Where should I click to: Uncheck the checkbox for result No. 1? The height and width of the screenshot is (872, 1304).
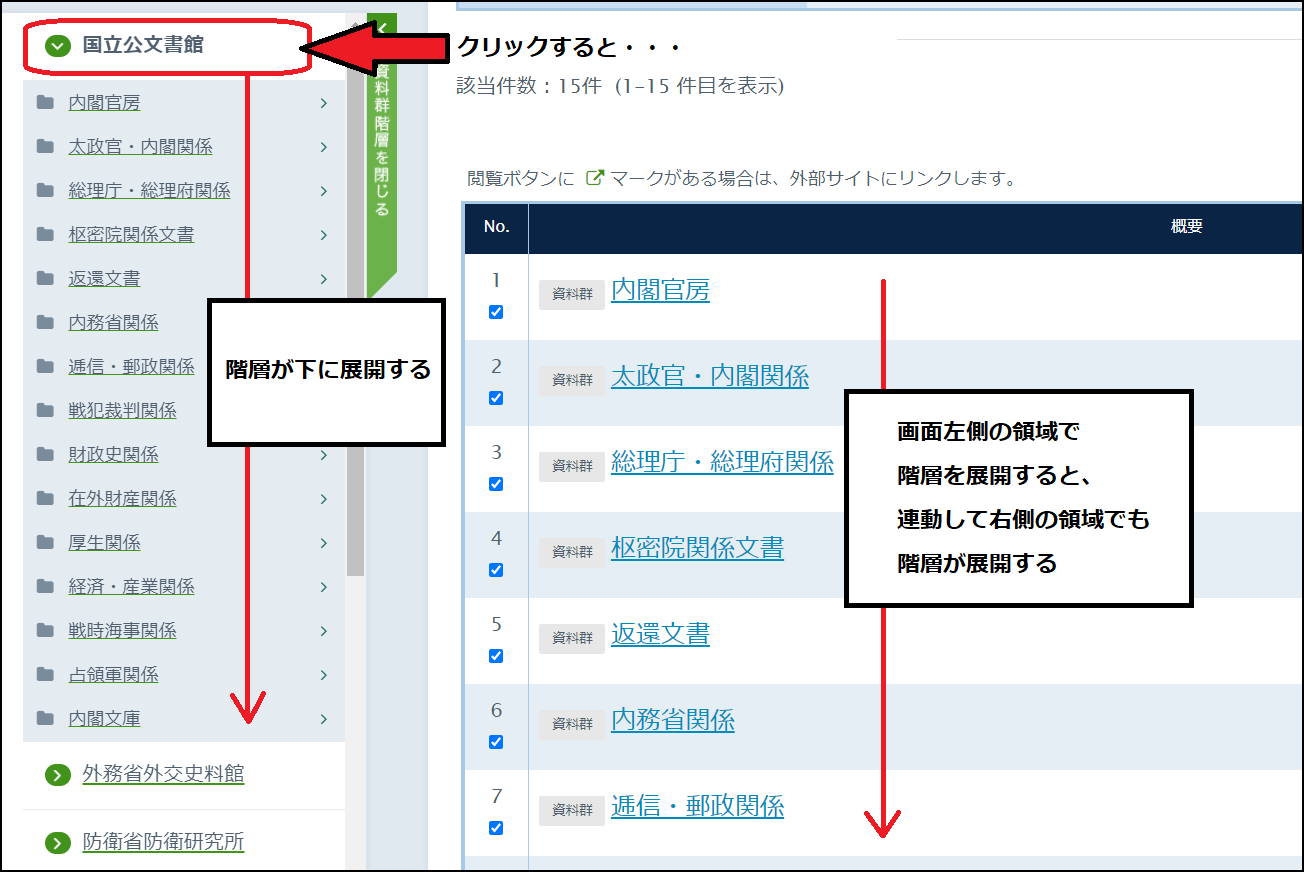tap(496, 312)
